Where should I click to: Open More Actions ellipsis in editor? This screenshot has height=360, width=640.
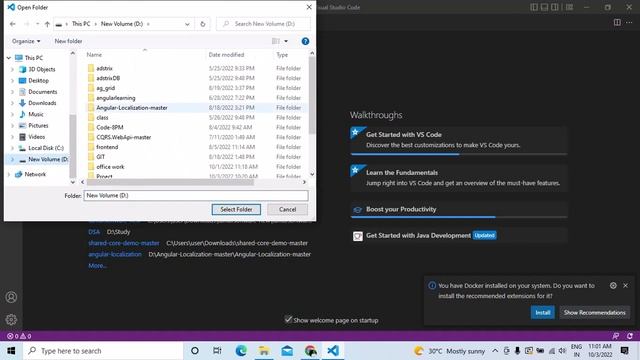[x=629, y=22]
